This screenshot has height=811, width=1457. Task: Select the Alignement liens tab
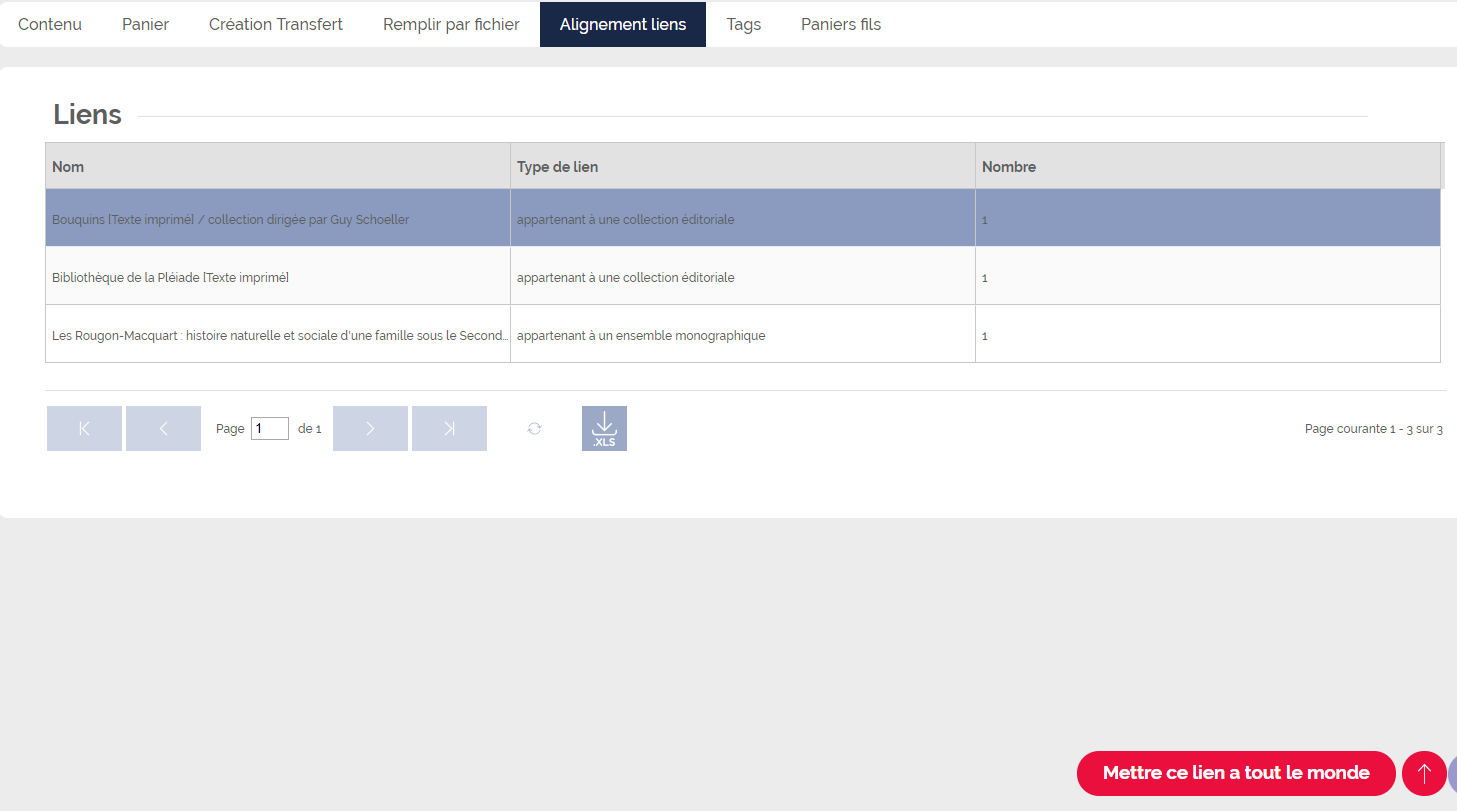[623, 24]
